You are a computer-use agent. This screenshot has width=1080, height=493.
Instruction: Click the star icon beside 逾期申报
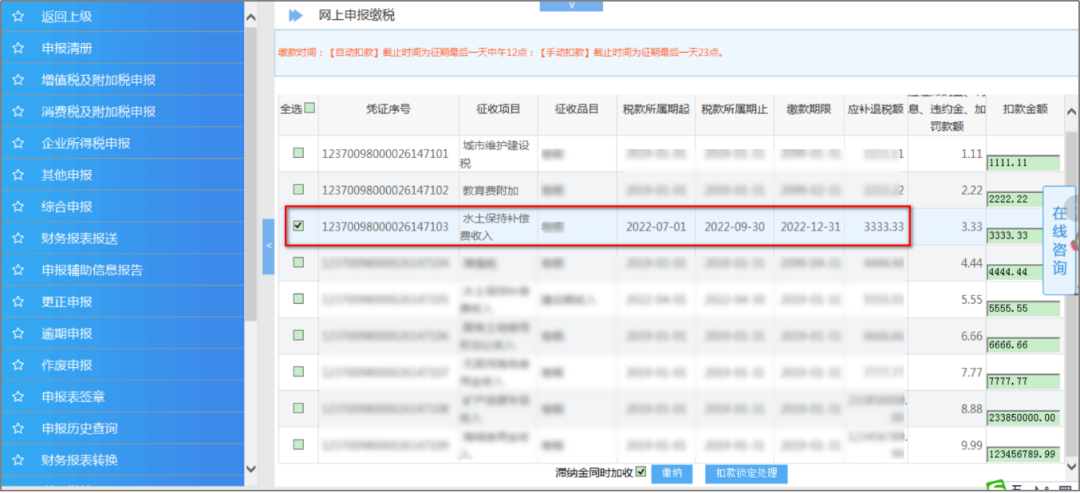click(x=19, y=333)
